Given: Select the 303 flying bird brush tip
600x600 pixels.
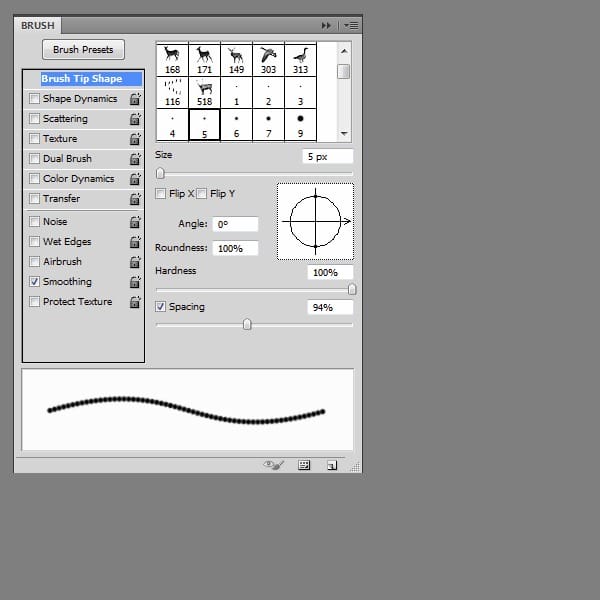Looking at the screenshot, I should 268,60.
